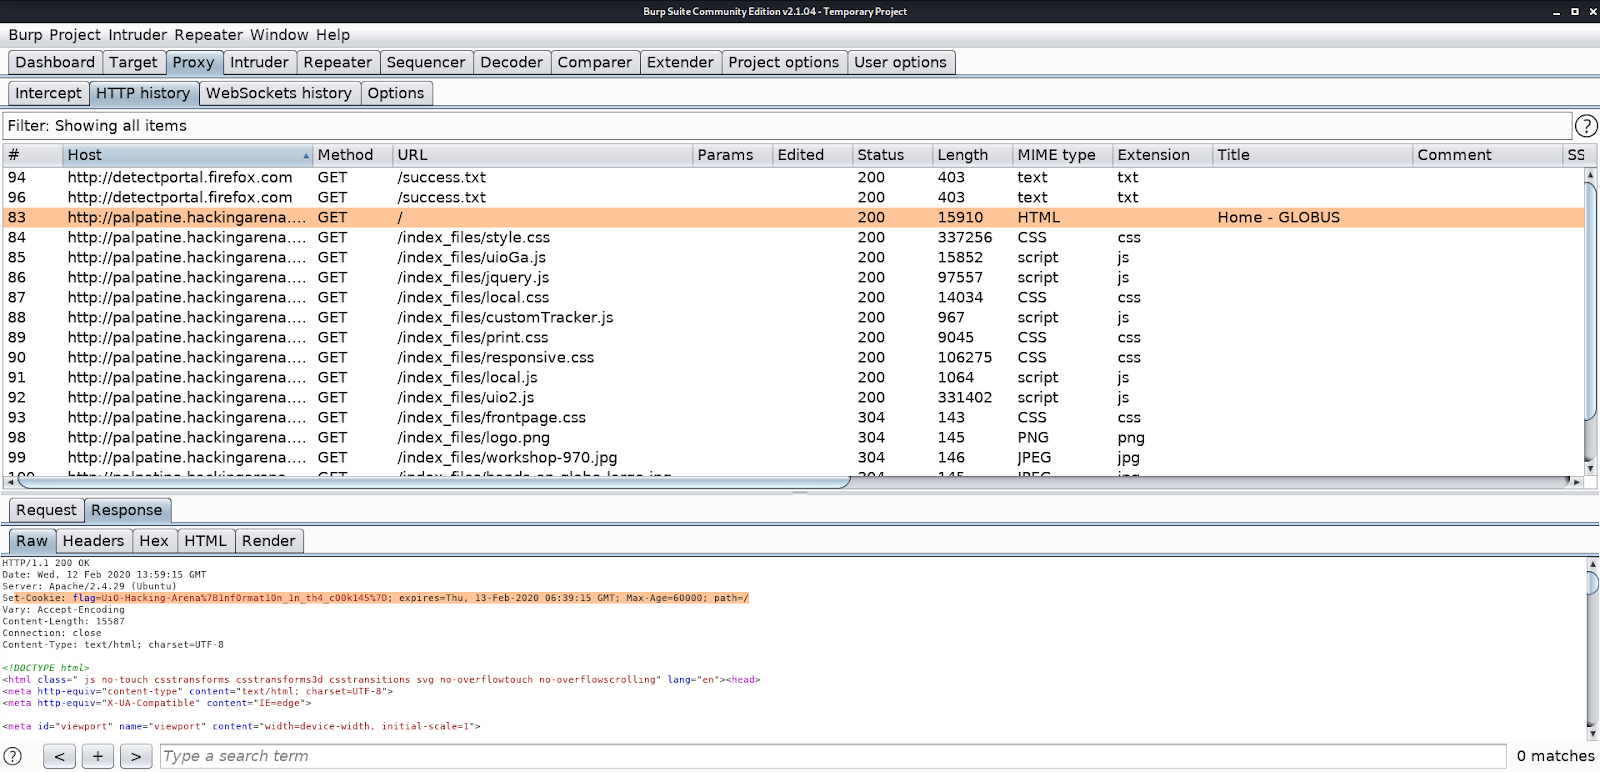Open search help icon at bottom left

pyautogui.click(x=13, y=756)
